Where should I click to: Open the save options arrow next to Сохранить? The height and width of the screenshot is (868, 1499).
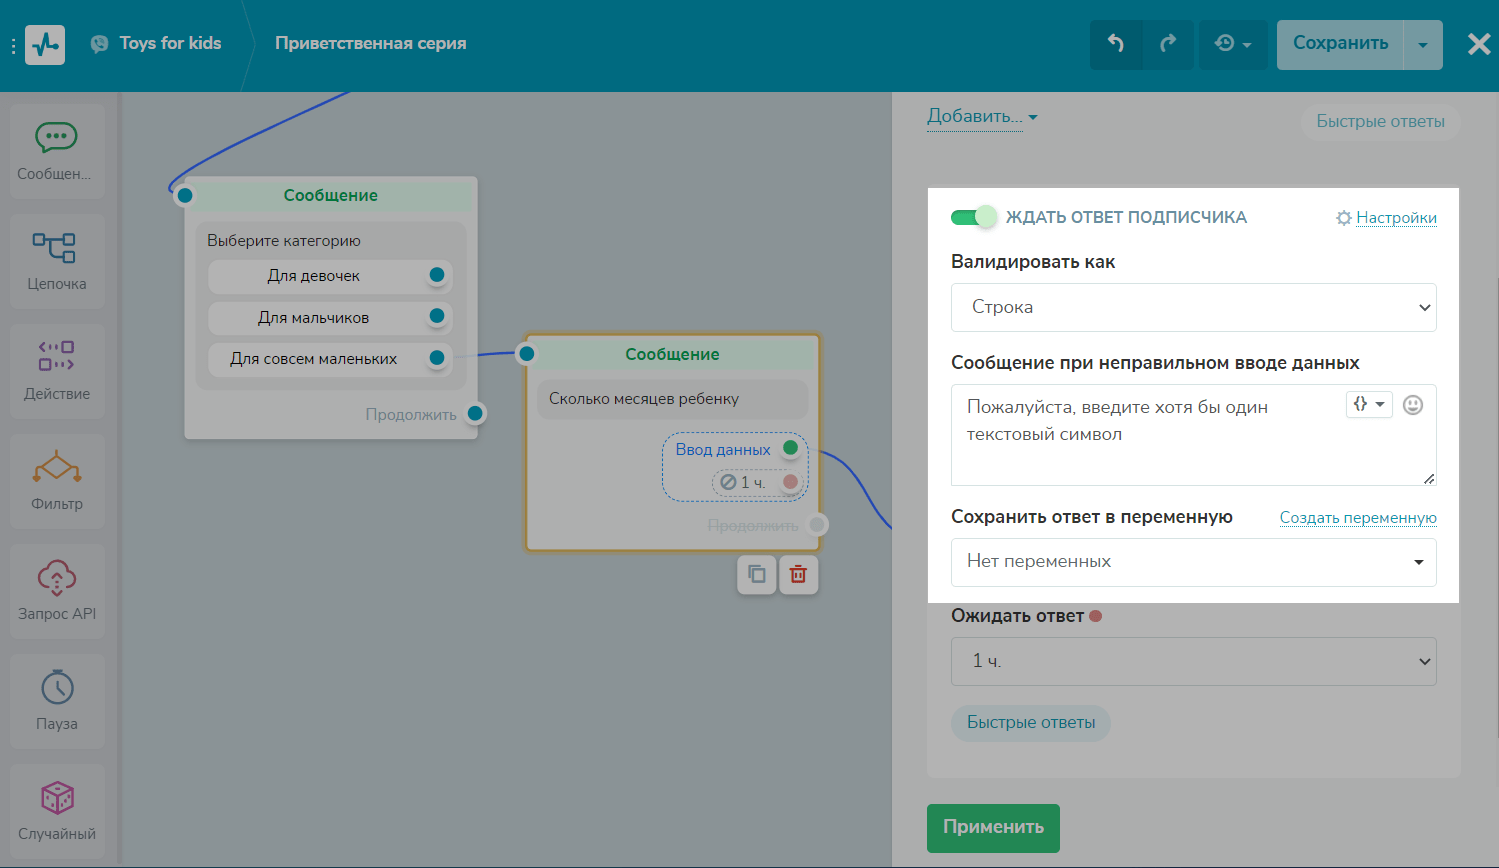click(x=1422, y=45)
